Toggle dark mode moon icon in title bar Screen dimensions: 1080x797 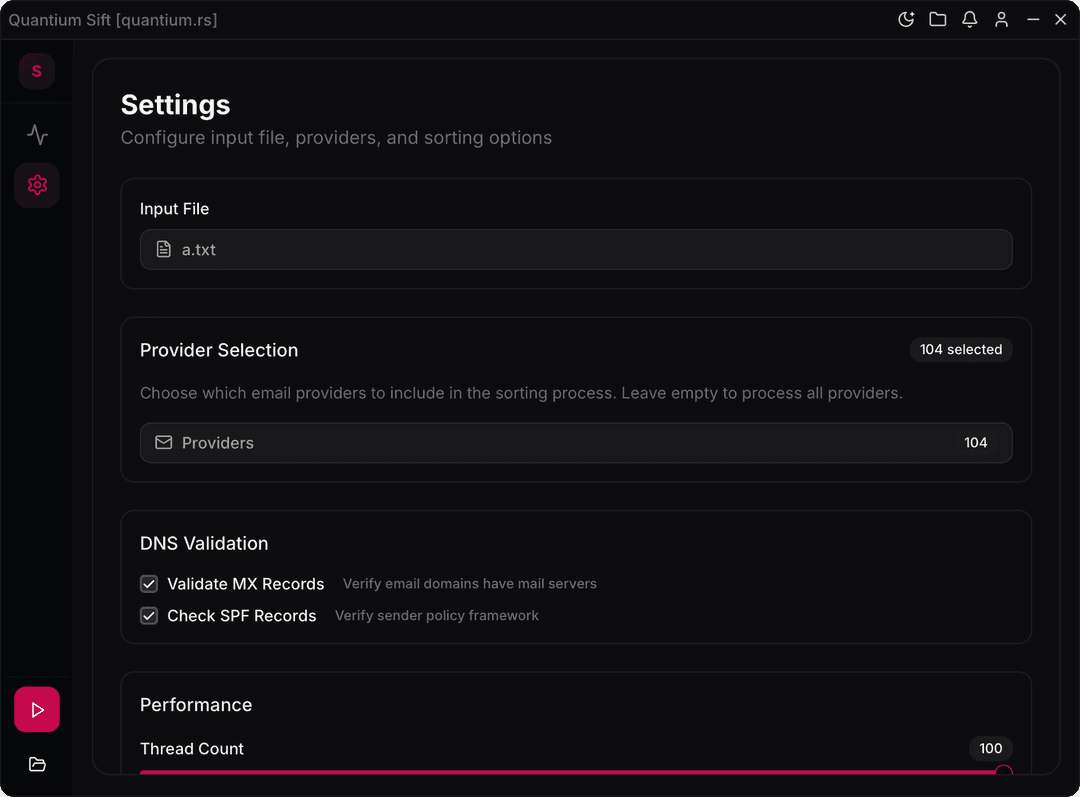coord(906,19)
